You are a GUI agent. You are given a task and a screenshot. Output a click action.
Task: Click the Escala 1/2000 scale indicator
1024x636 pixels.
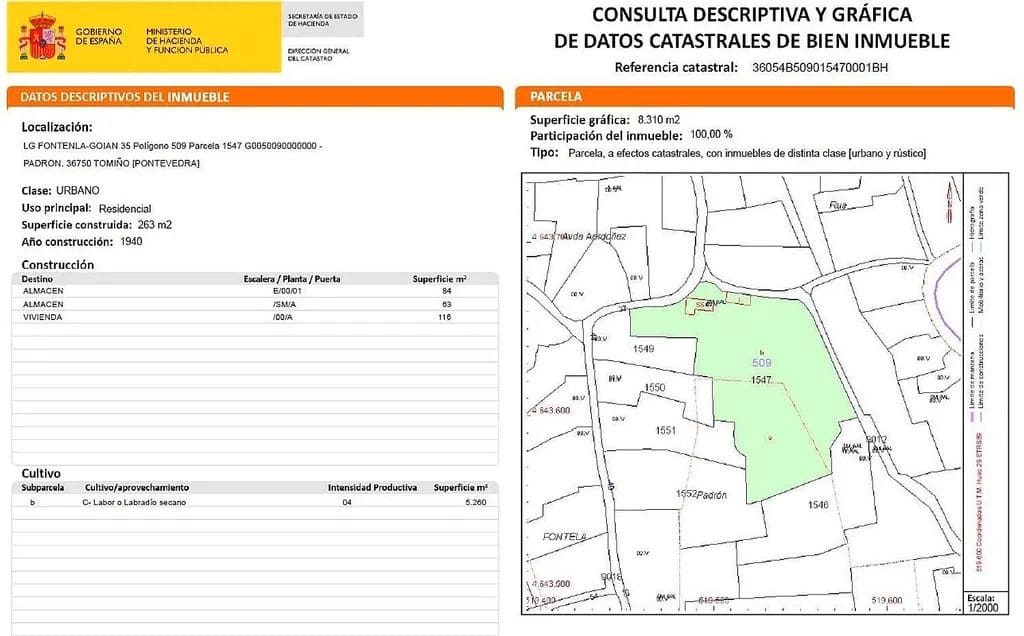(x=981, y=601)
